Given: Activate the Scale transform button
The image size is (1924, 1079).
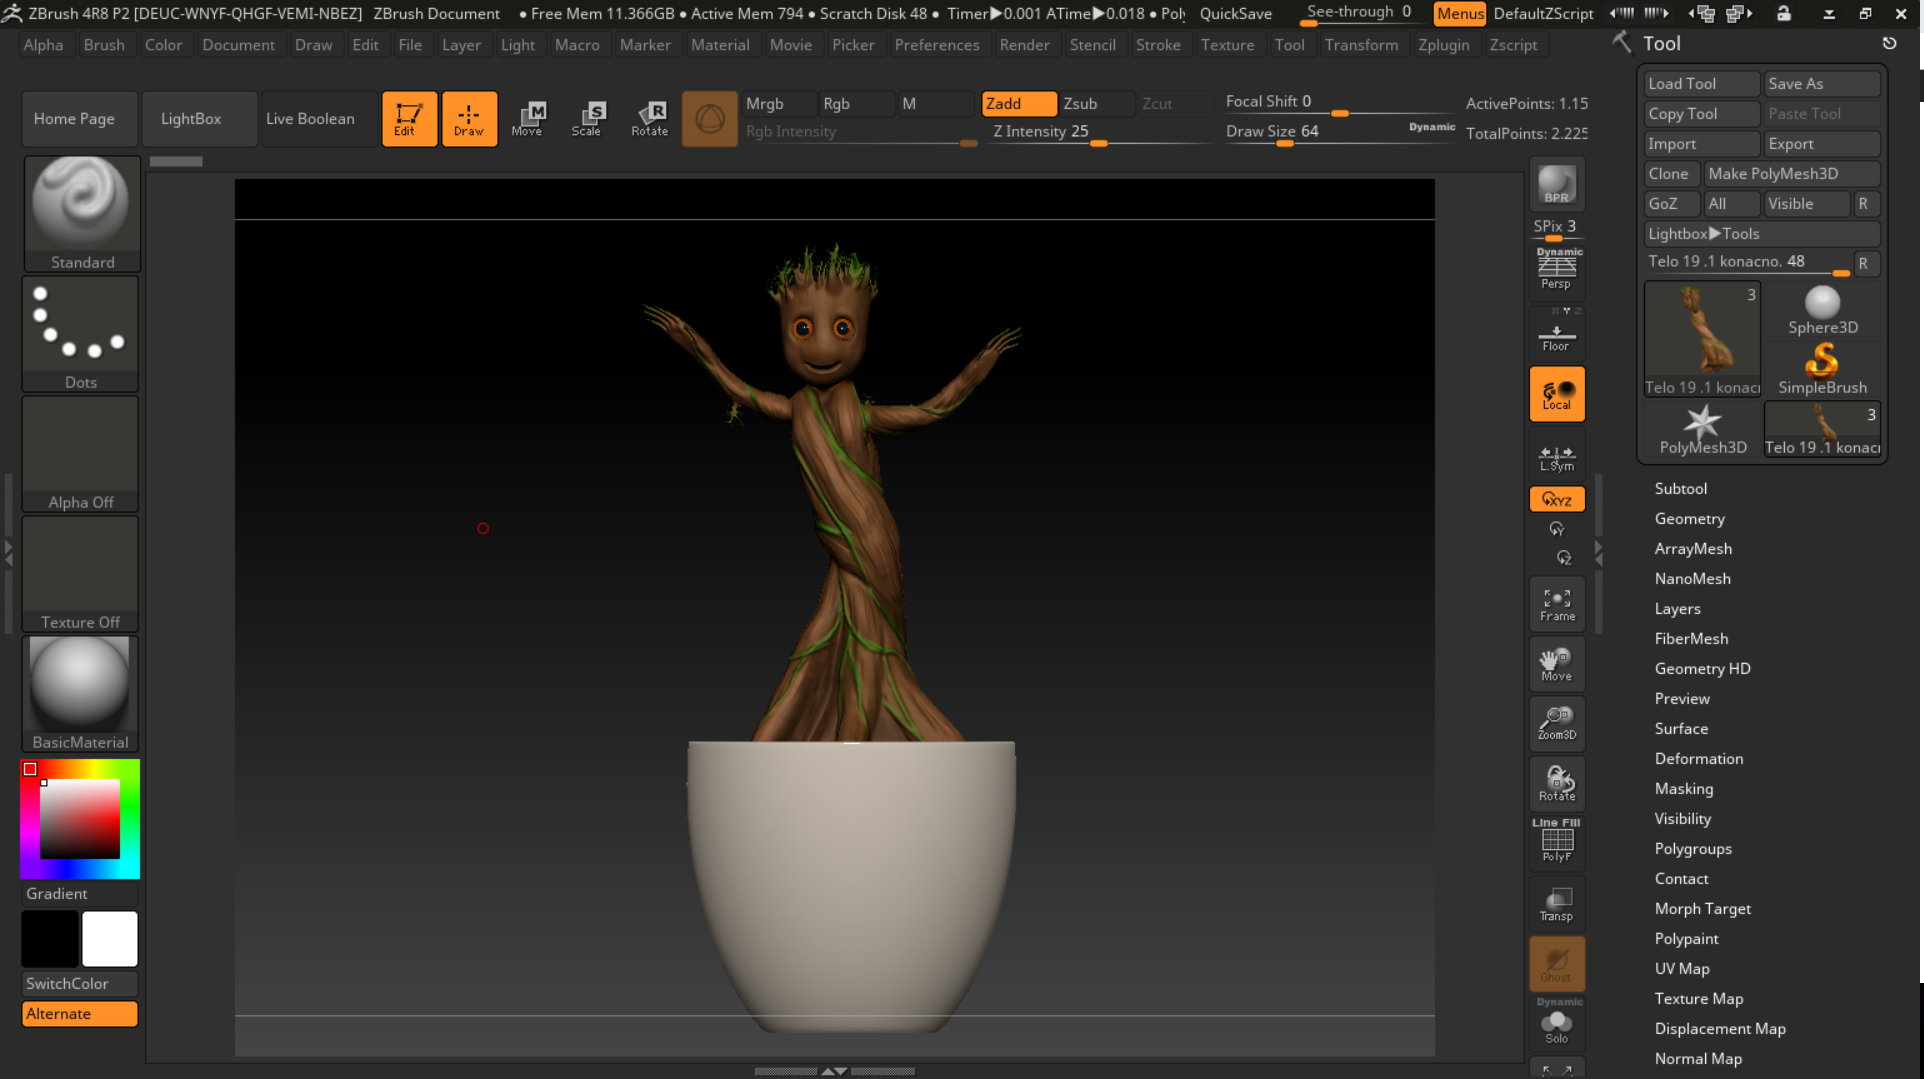Looking at the screenshot, I should 588,119.
